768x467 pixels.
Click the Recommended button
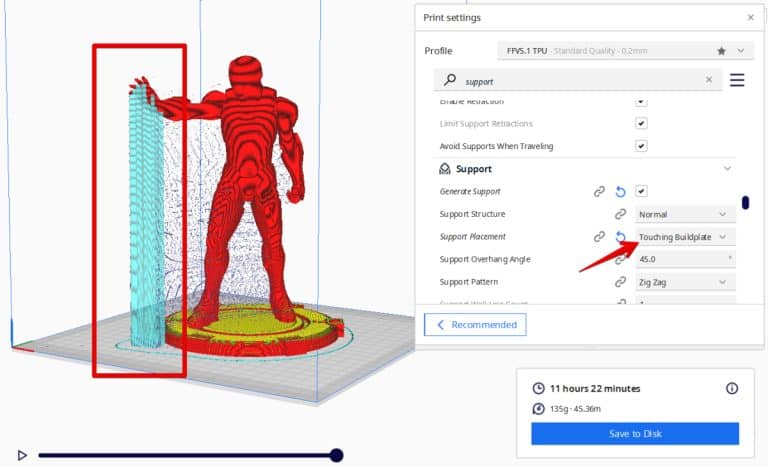tap(475, 325)
